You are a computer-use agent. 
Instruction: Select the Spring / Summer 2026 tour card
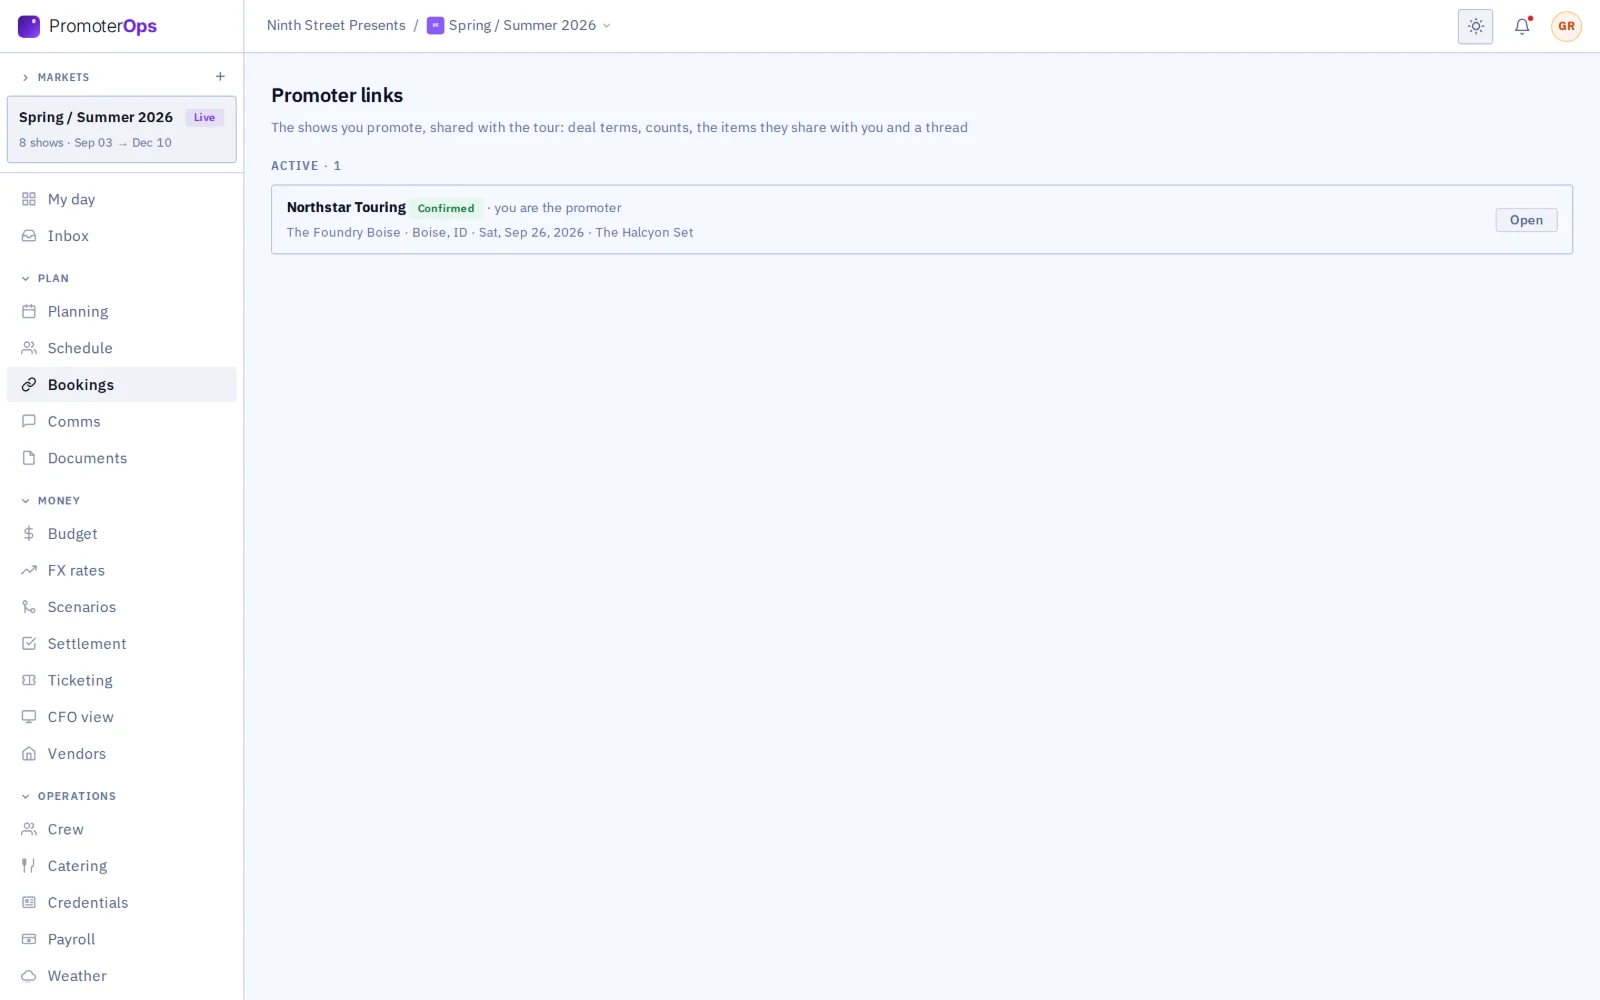tap(122, 129)
